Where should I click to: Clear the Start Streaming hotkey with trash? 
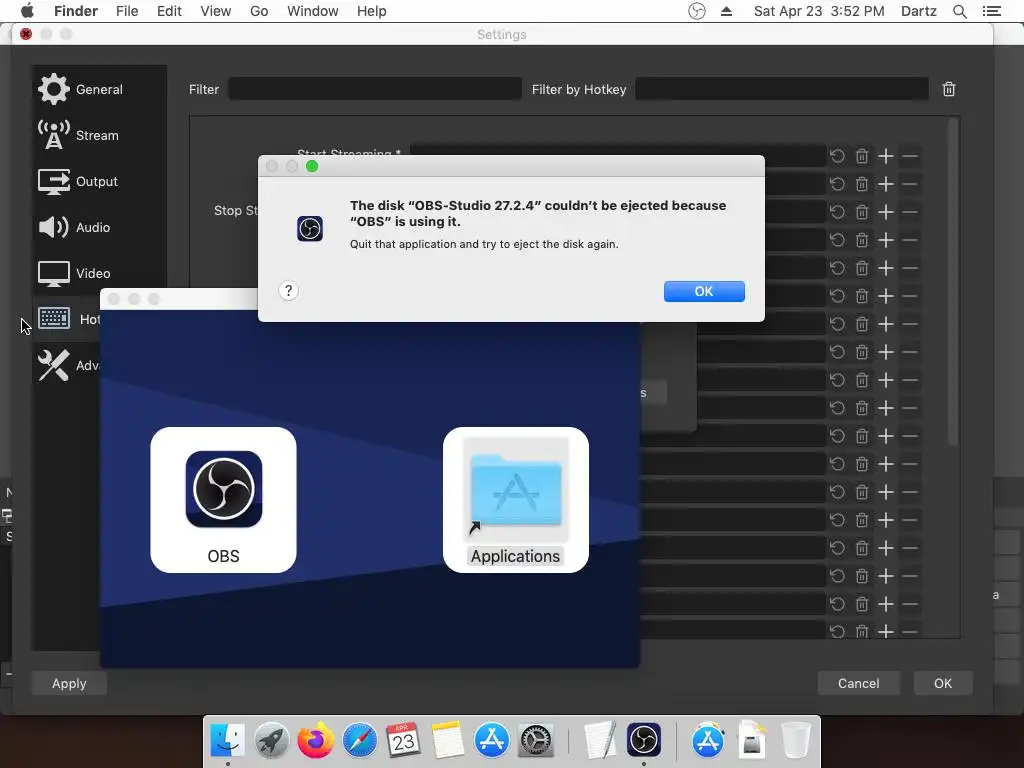tap(862, 156)
